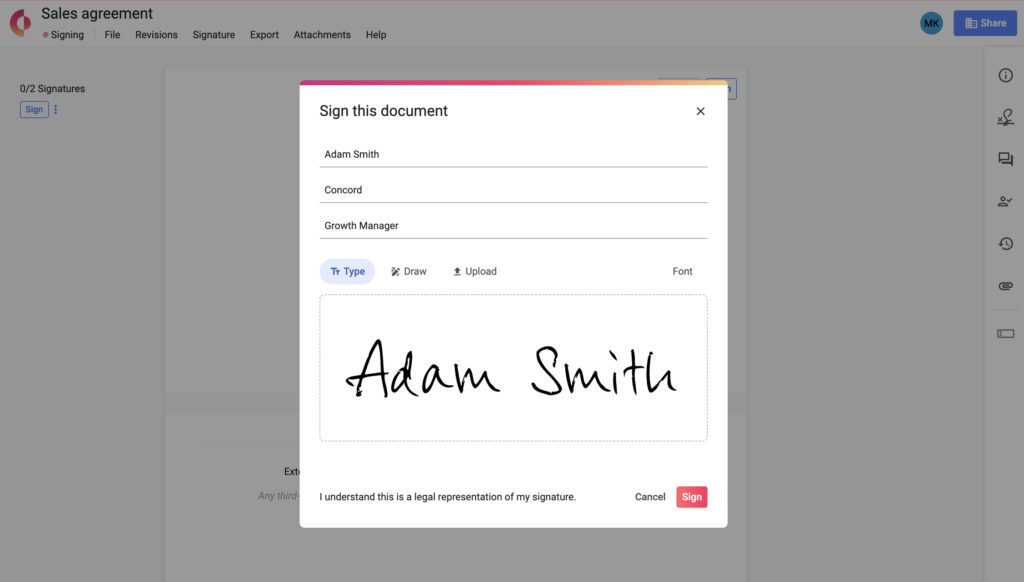Switch to Upload signature mode

pos(474,271)
